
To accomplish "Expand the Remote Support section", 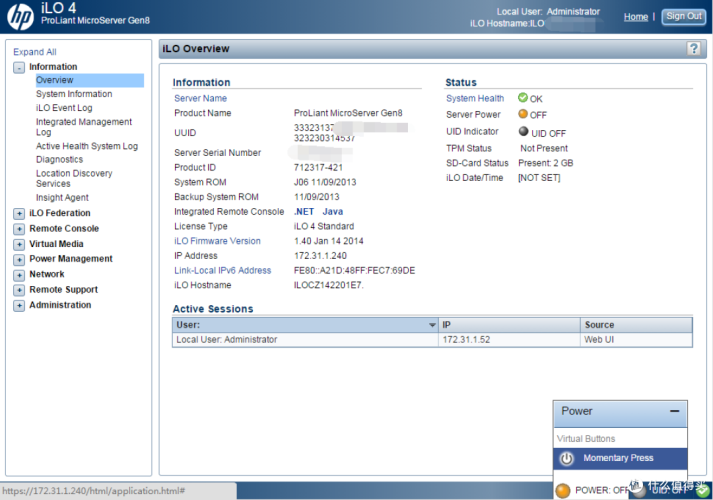I will (x=19, y=290).
